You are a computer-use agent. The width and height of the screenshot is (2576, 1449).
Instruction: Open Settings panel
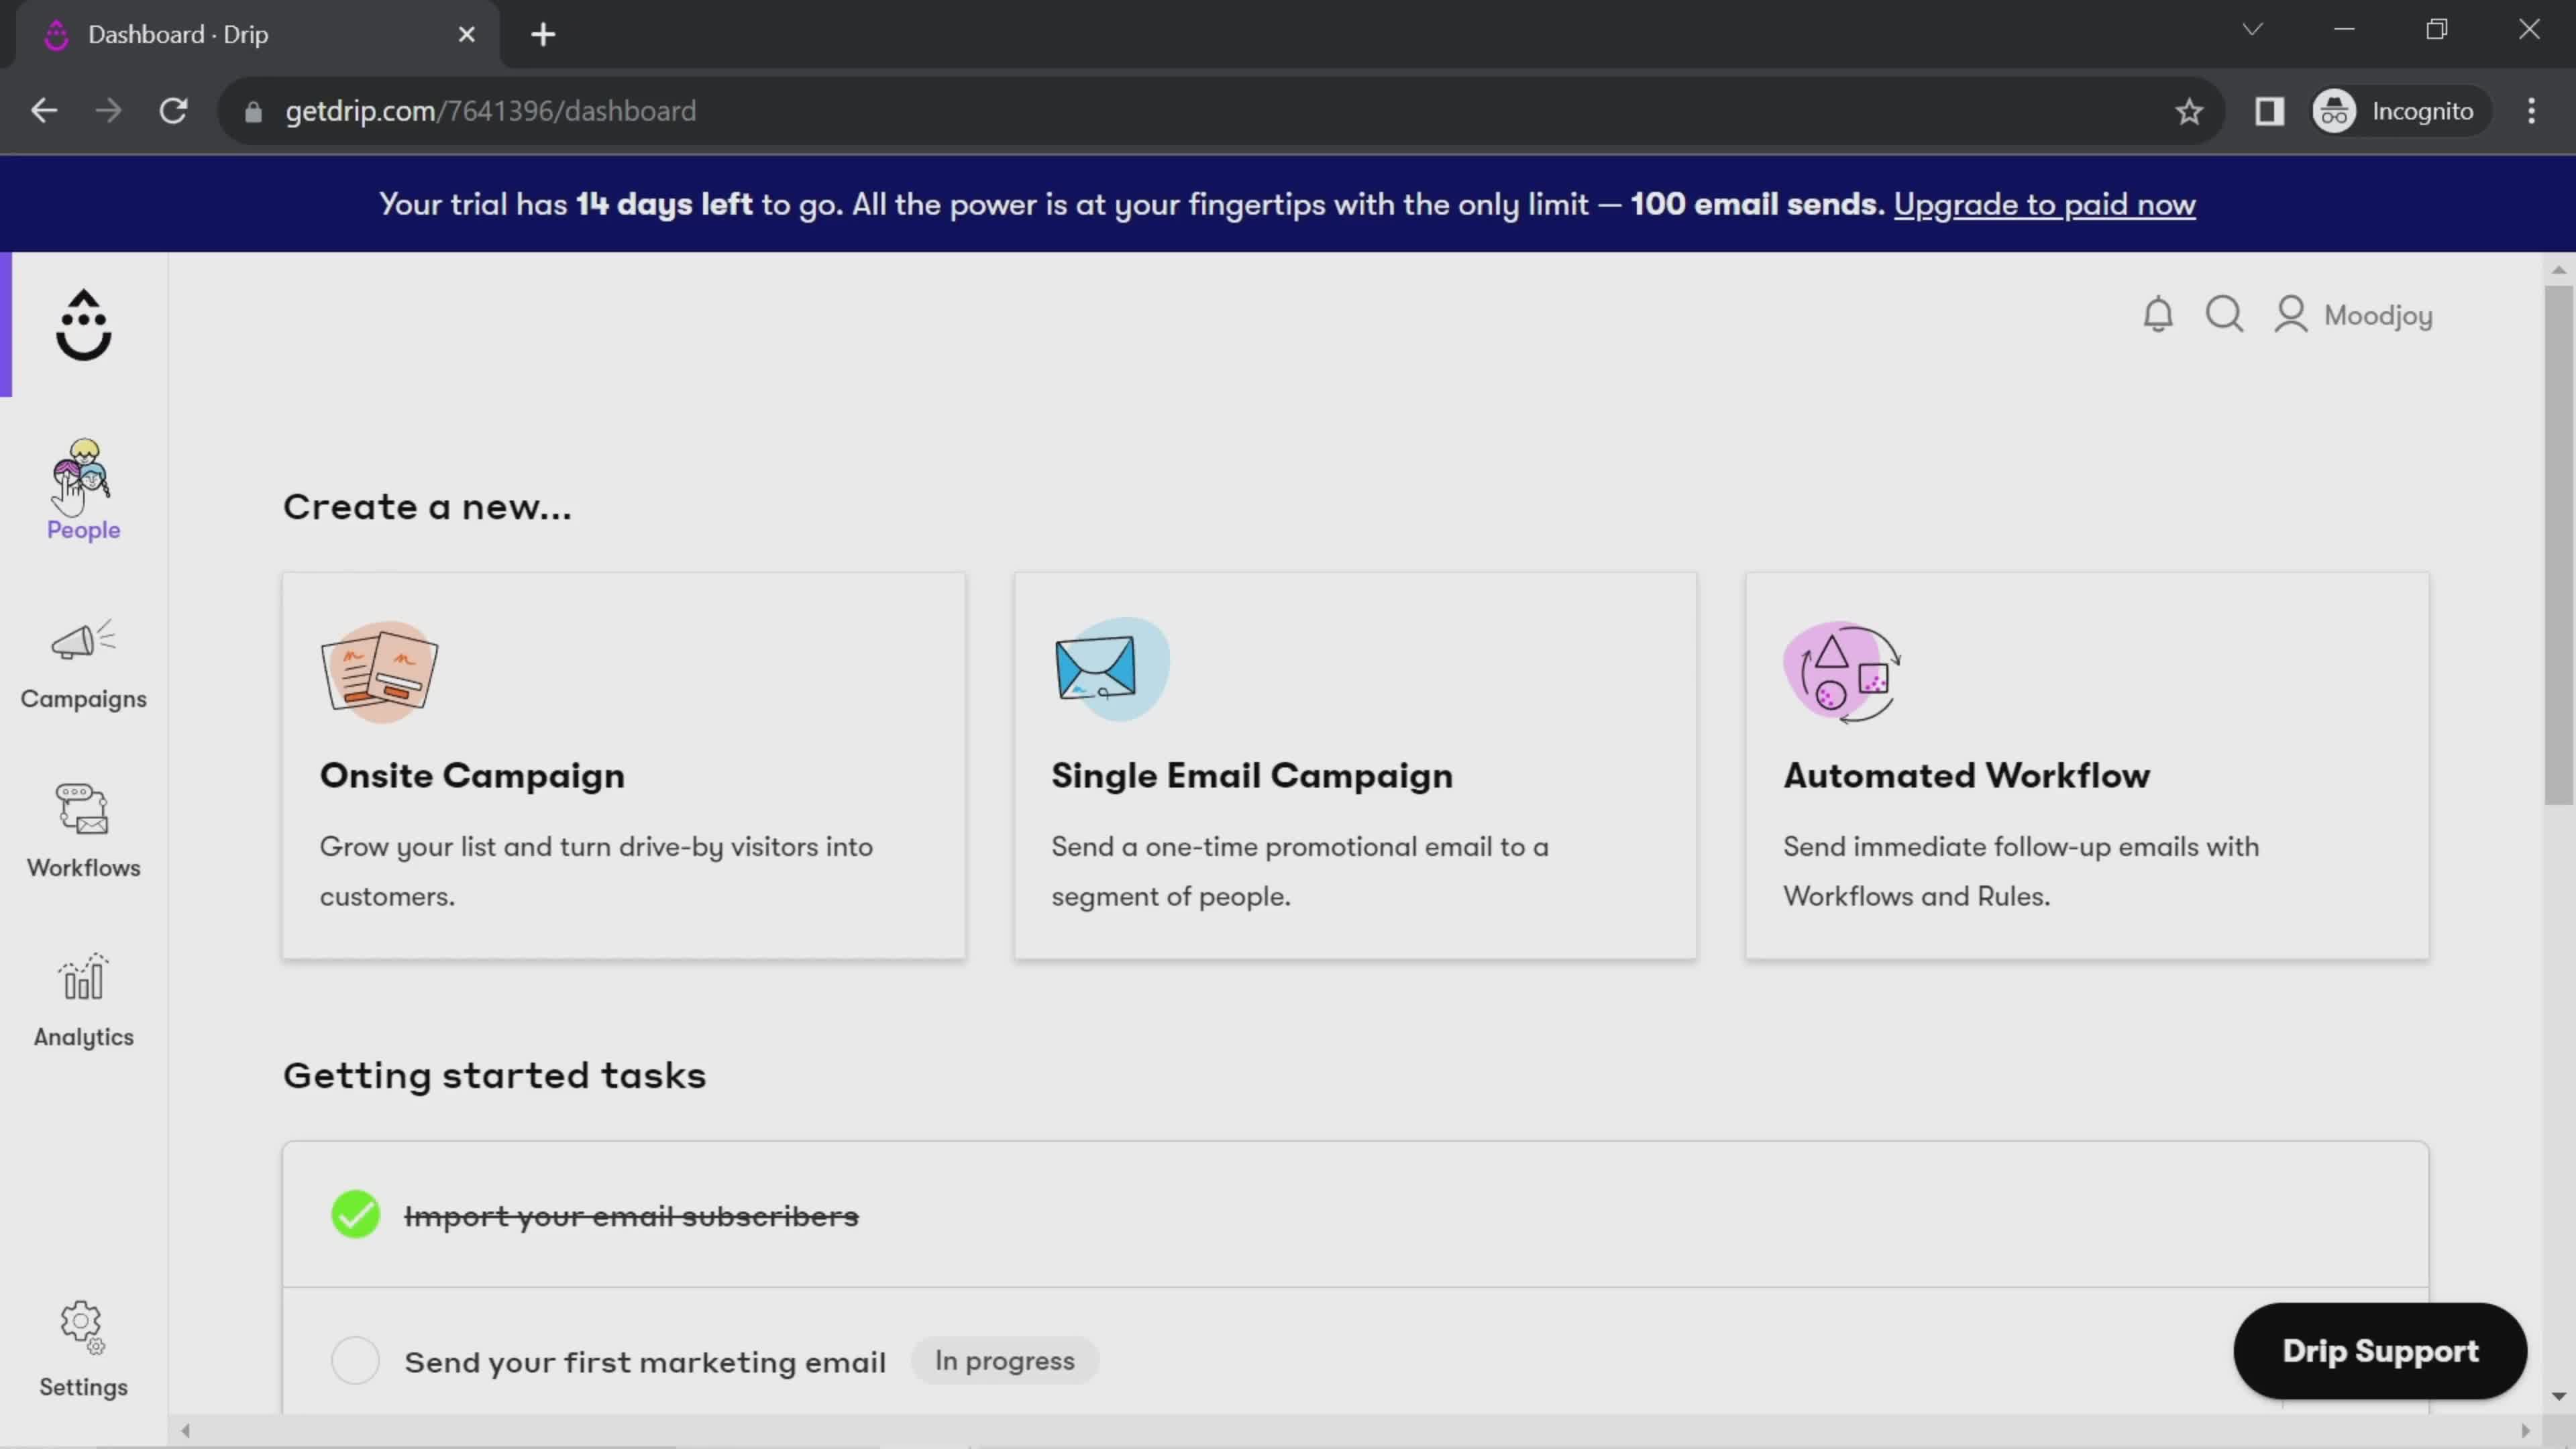[x=83, y=1348]
